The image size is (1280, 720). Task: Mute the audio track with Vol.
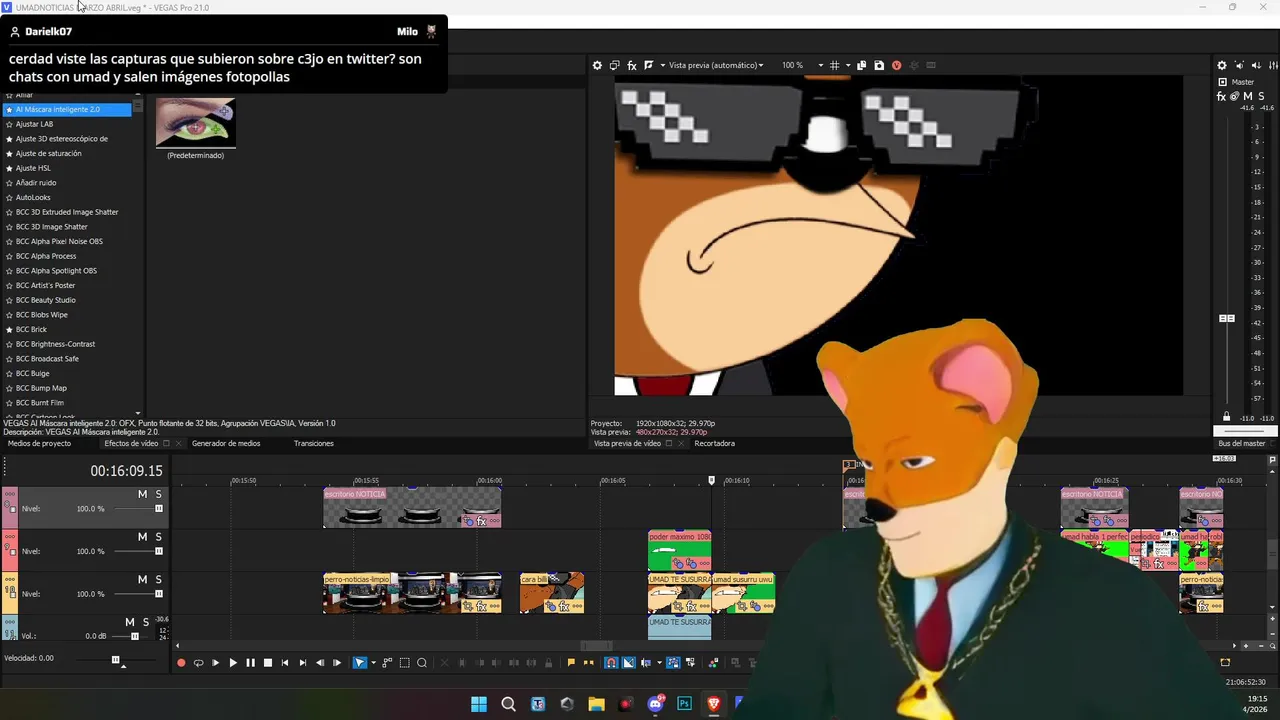coord(130,622)
